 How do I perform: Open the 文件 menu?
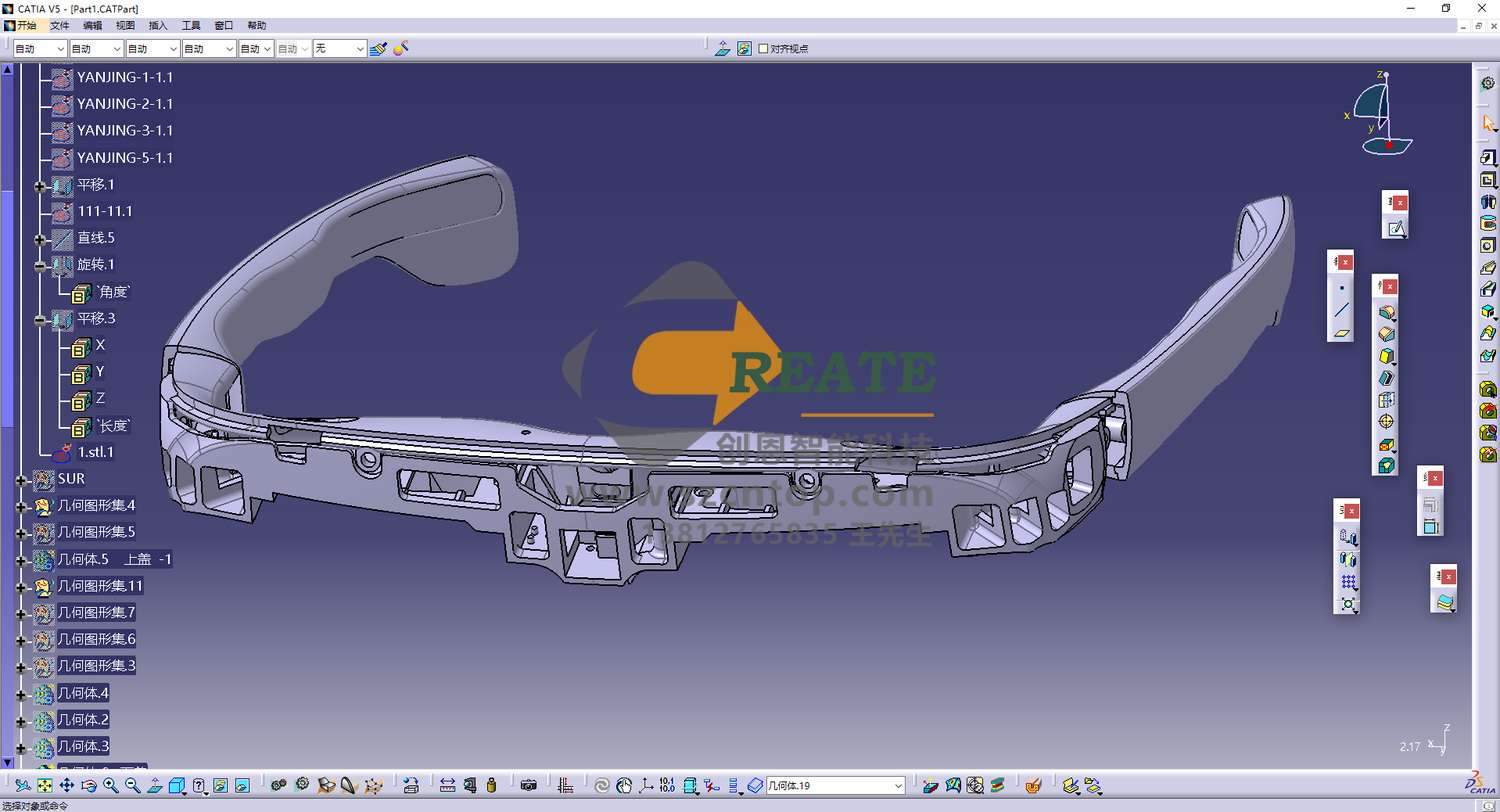click(60, 25)
